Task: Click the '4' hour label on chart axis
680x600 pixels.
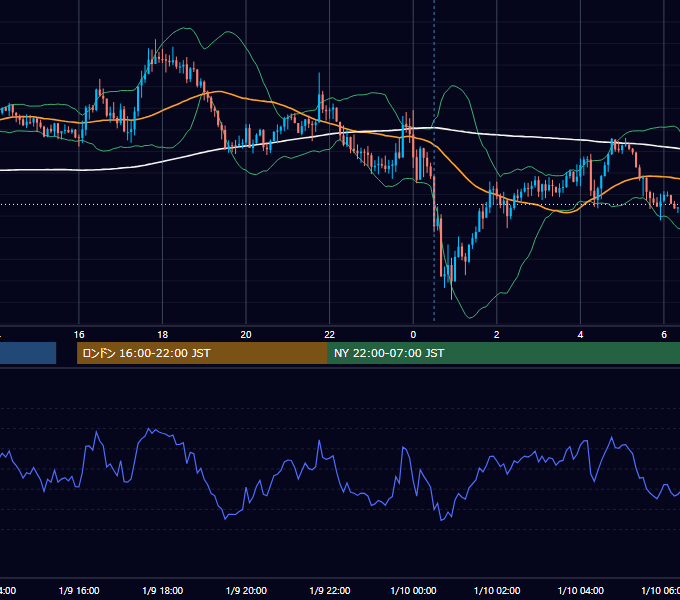Action: [580, 335]
